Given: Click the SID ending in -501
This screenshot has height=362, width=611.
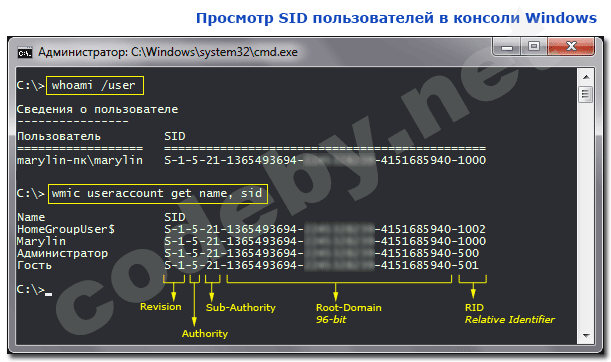Looking at the screenshot, I should click(321, 265).
